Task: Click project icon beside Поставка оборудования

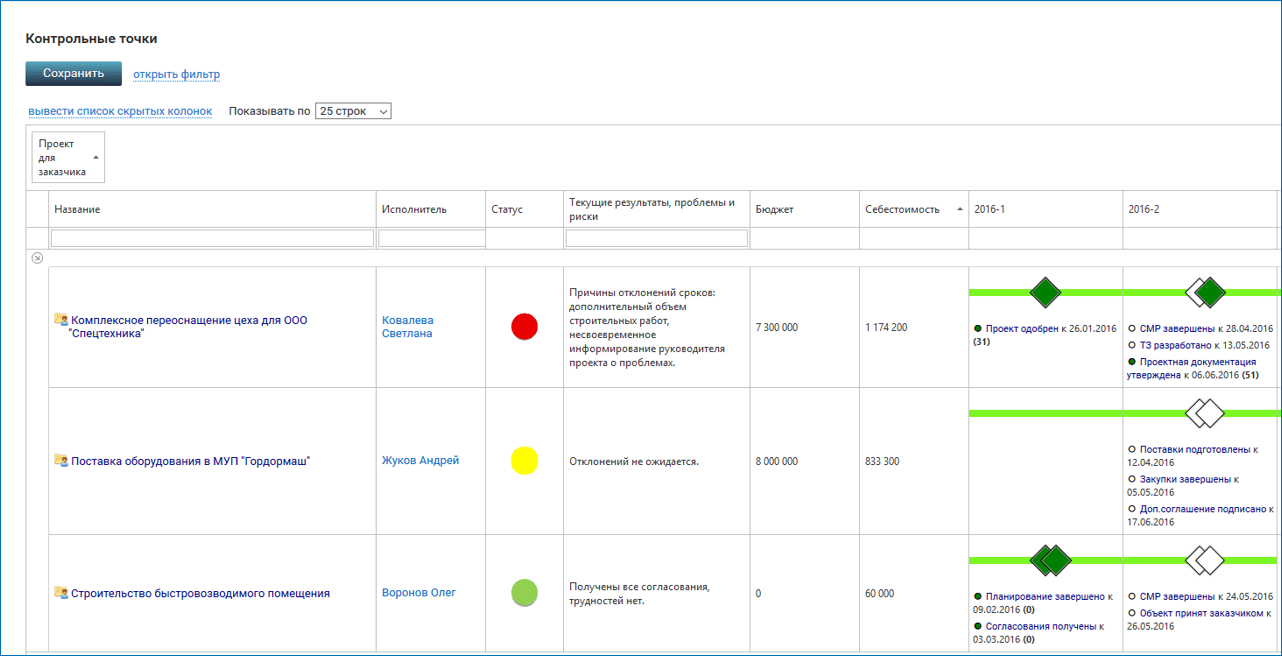Action: pos(61,460)
